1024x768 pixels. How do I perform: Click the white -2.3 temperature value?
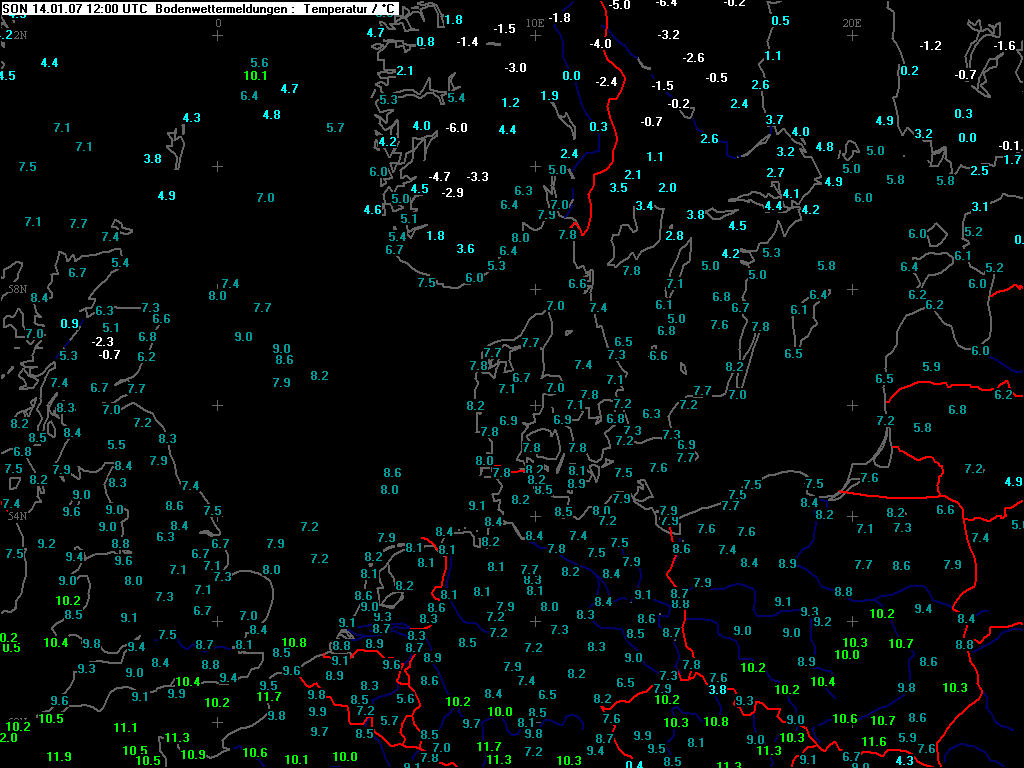[103, 341]
